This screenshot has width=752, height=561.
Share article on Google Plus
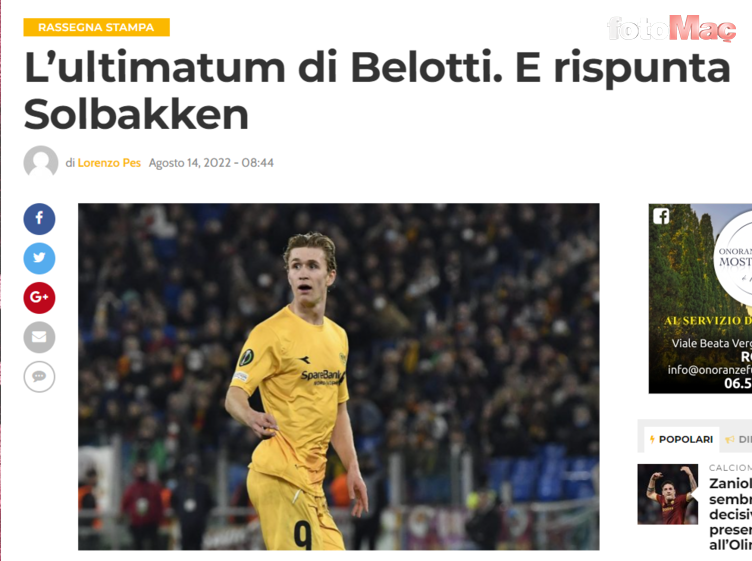(x=39, y=298)
